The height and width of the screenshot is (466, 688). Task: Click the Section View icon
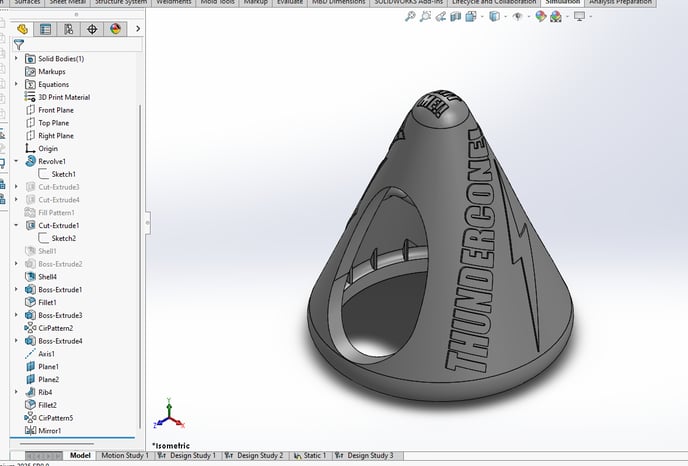click(456, 17)
